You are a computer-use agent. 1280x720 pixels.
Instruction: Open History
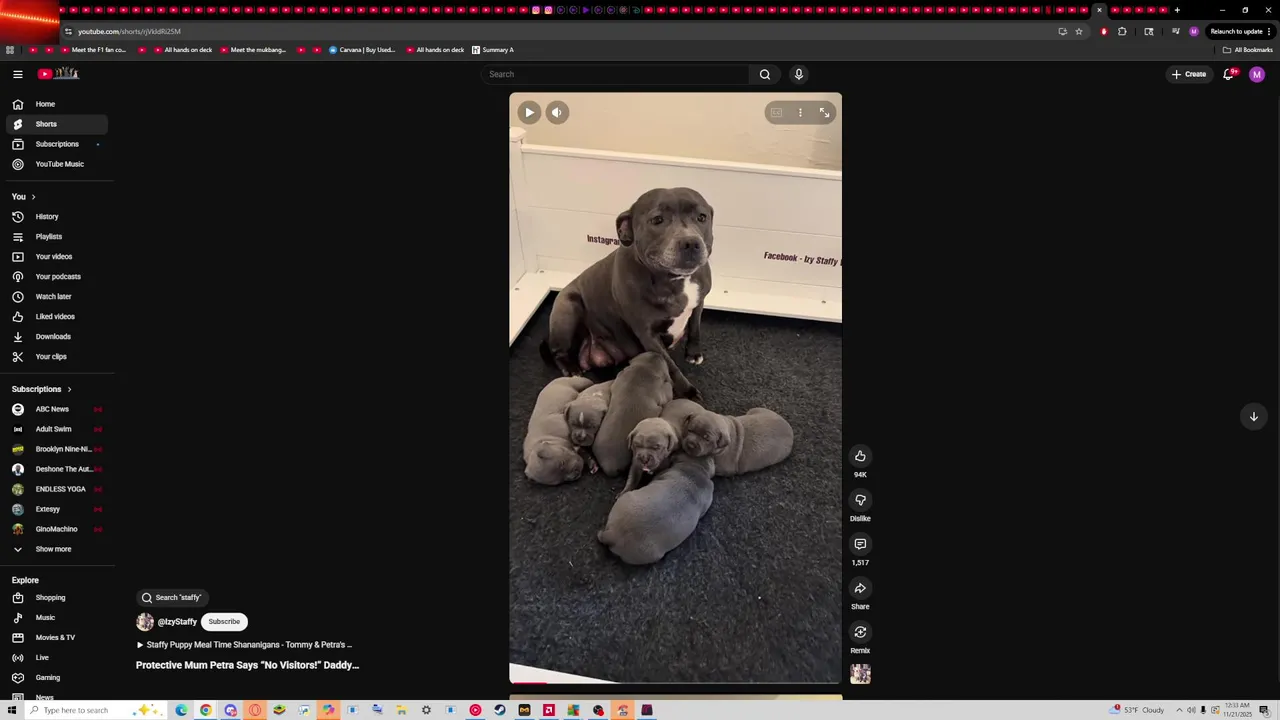[x=56, y=217]
